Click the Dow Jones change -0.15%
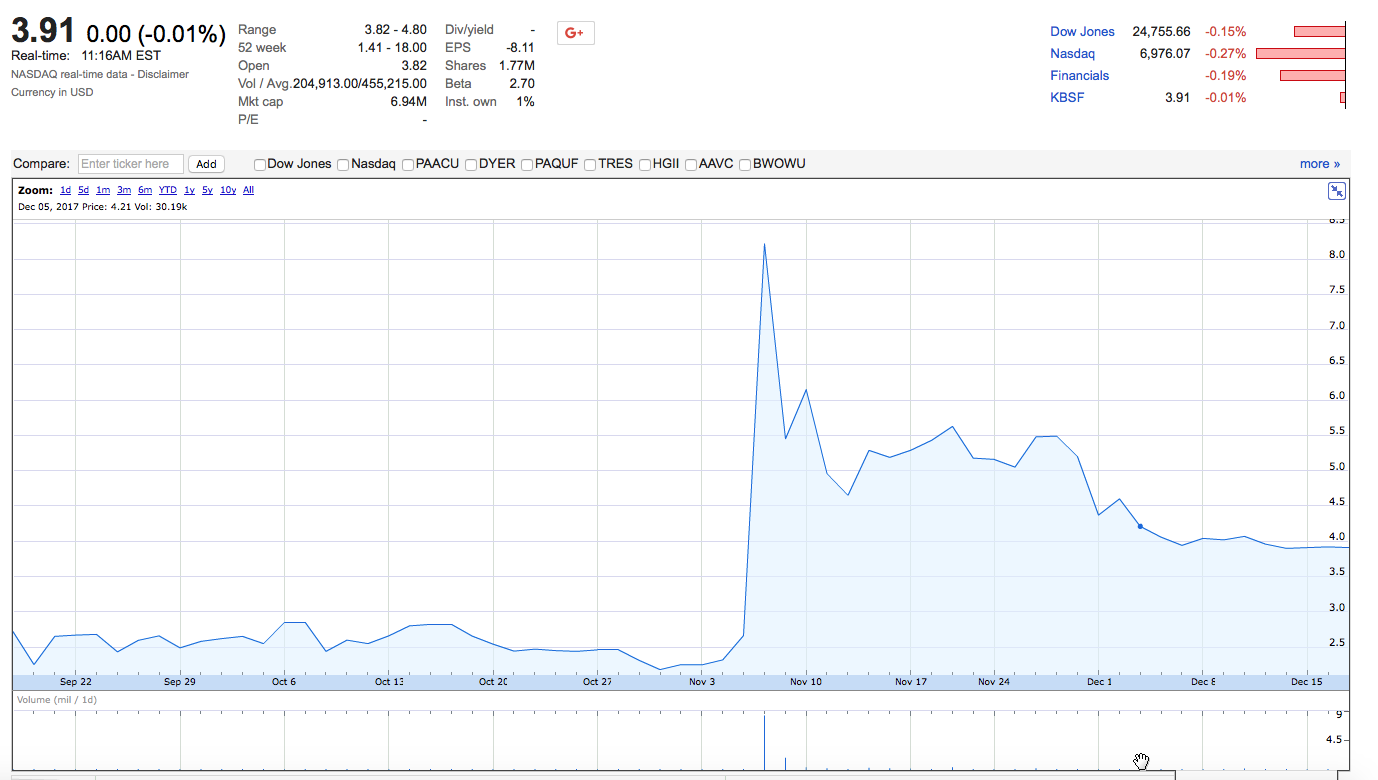The image size is (1378, 780). tap(1226, 32)
